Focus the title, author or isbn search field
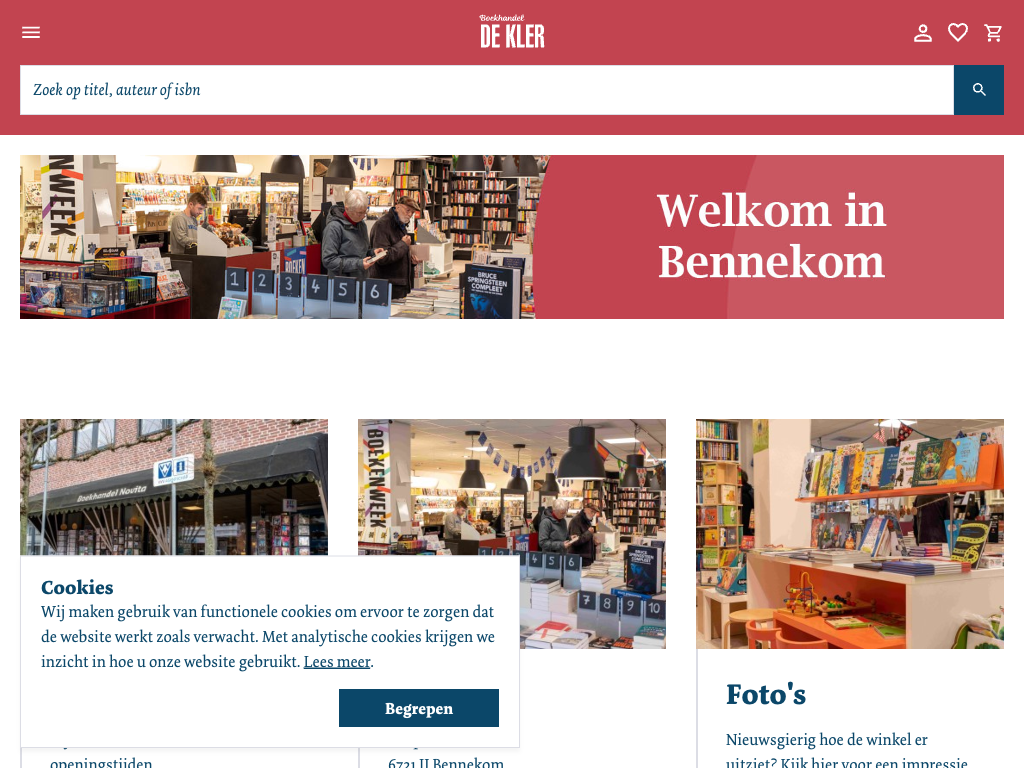The height and width of the screenshot is (768, 1024). [487, 90]
